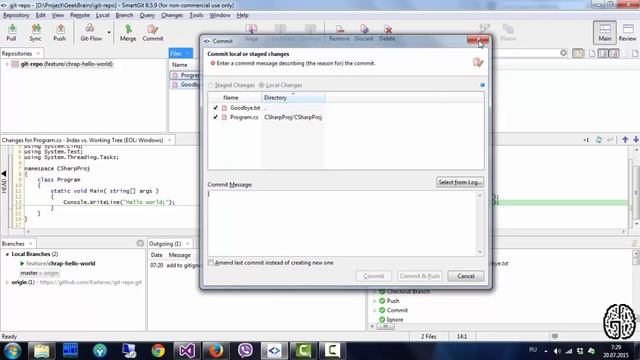Go to next change arrow

coord(636,140)
